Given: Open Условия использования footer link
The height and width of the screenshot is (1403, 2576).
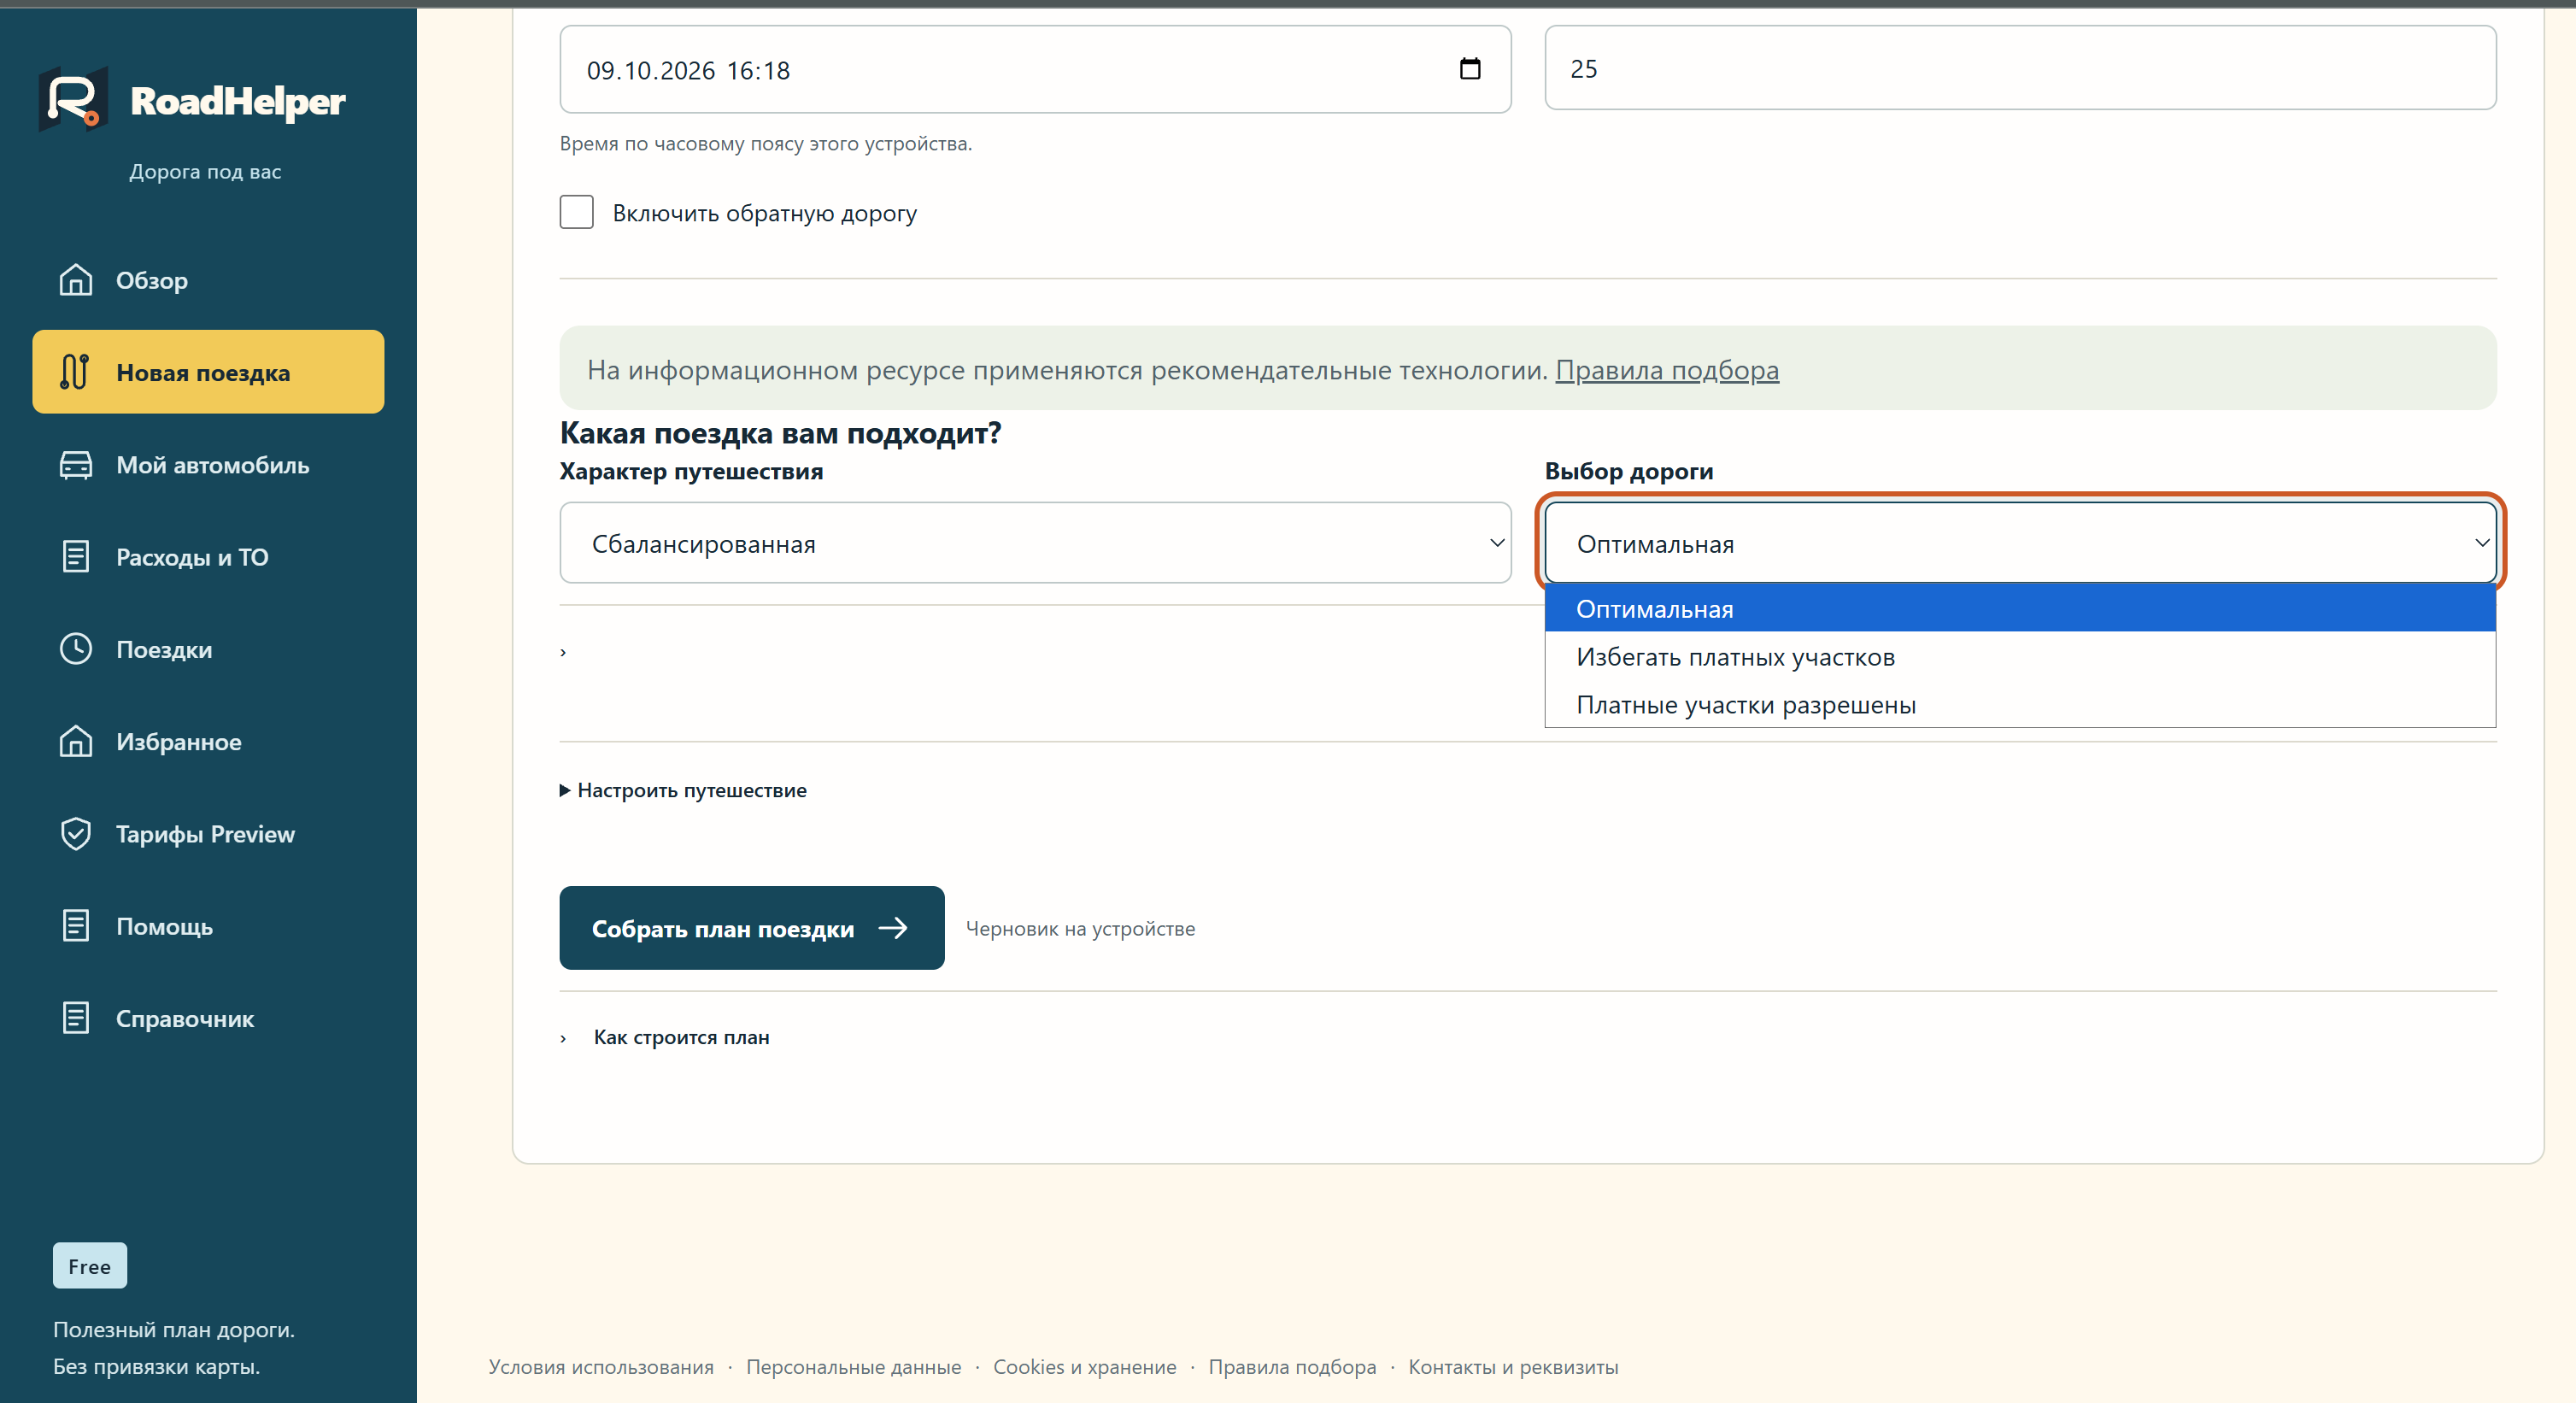Looking at the screenshot, I should (x=601, y=1367).
